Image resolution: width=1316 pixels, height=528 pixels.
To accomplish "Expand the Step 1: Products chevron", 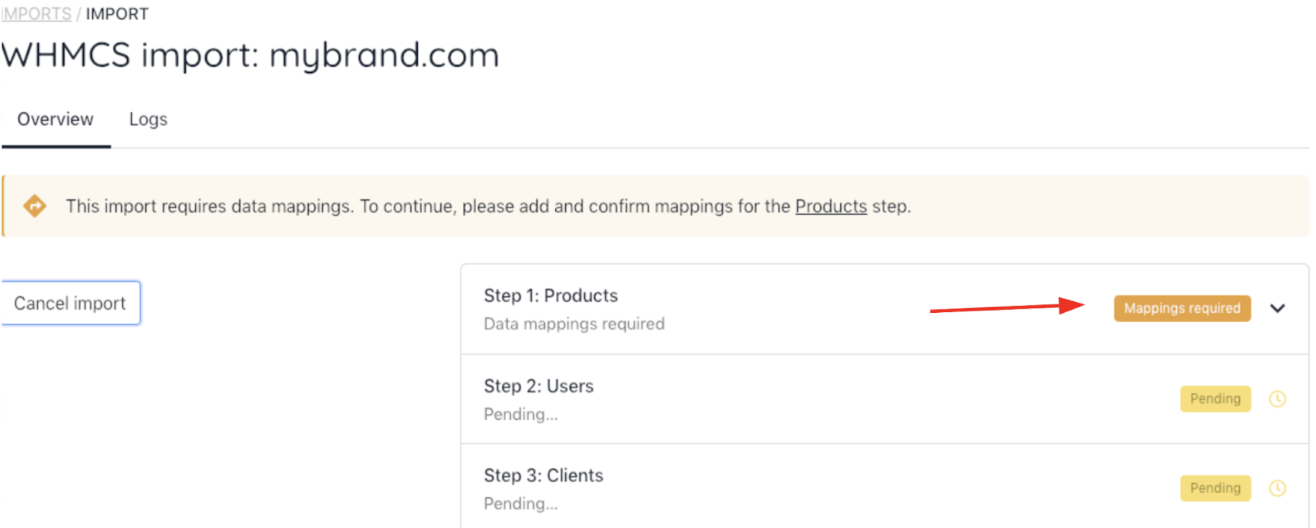I will 1277,309.
